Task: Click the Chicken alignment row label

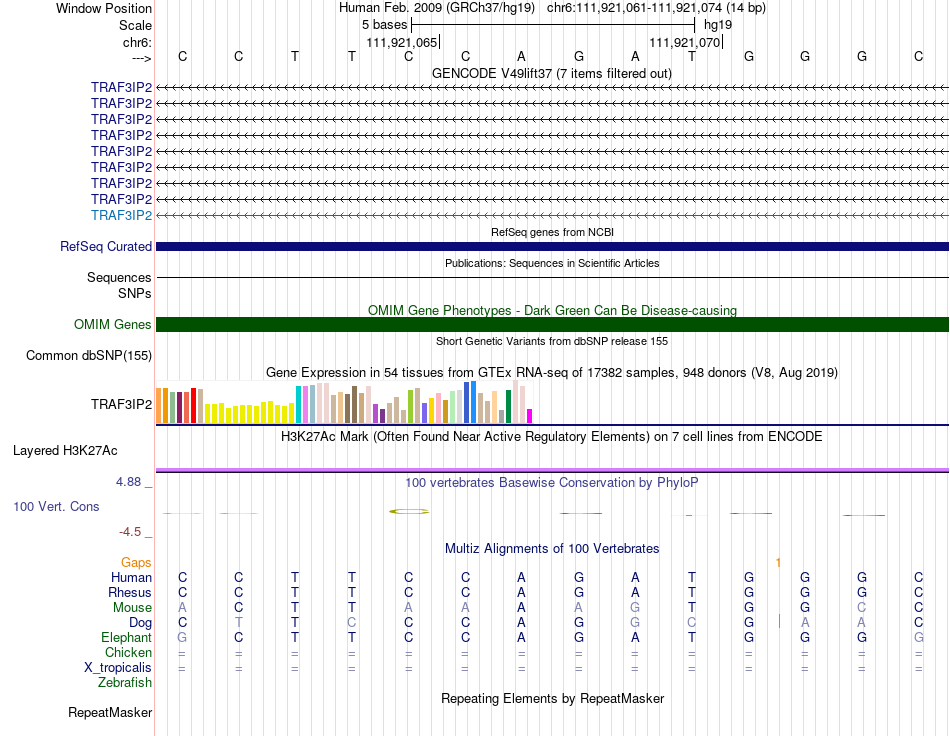Action: (128, 652)
